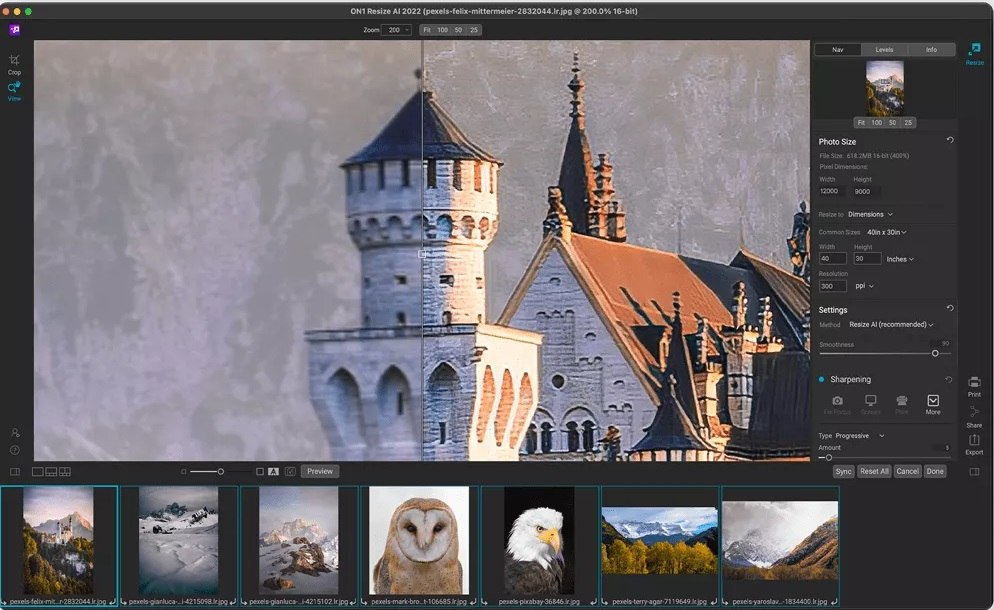Select the Crop tool

pos(14,62)
